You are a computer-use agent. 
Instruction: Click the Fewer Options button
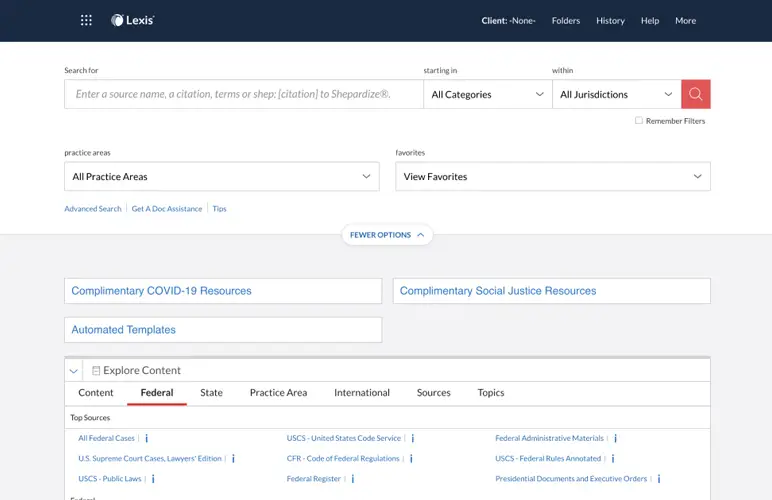pyautogui.click(x=387, y=235)
